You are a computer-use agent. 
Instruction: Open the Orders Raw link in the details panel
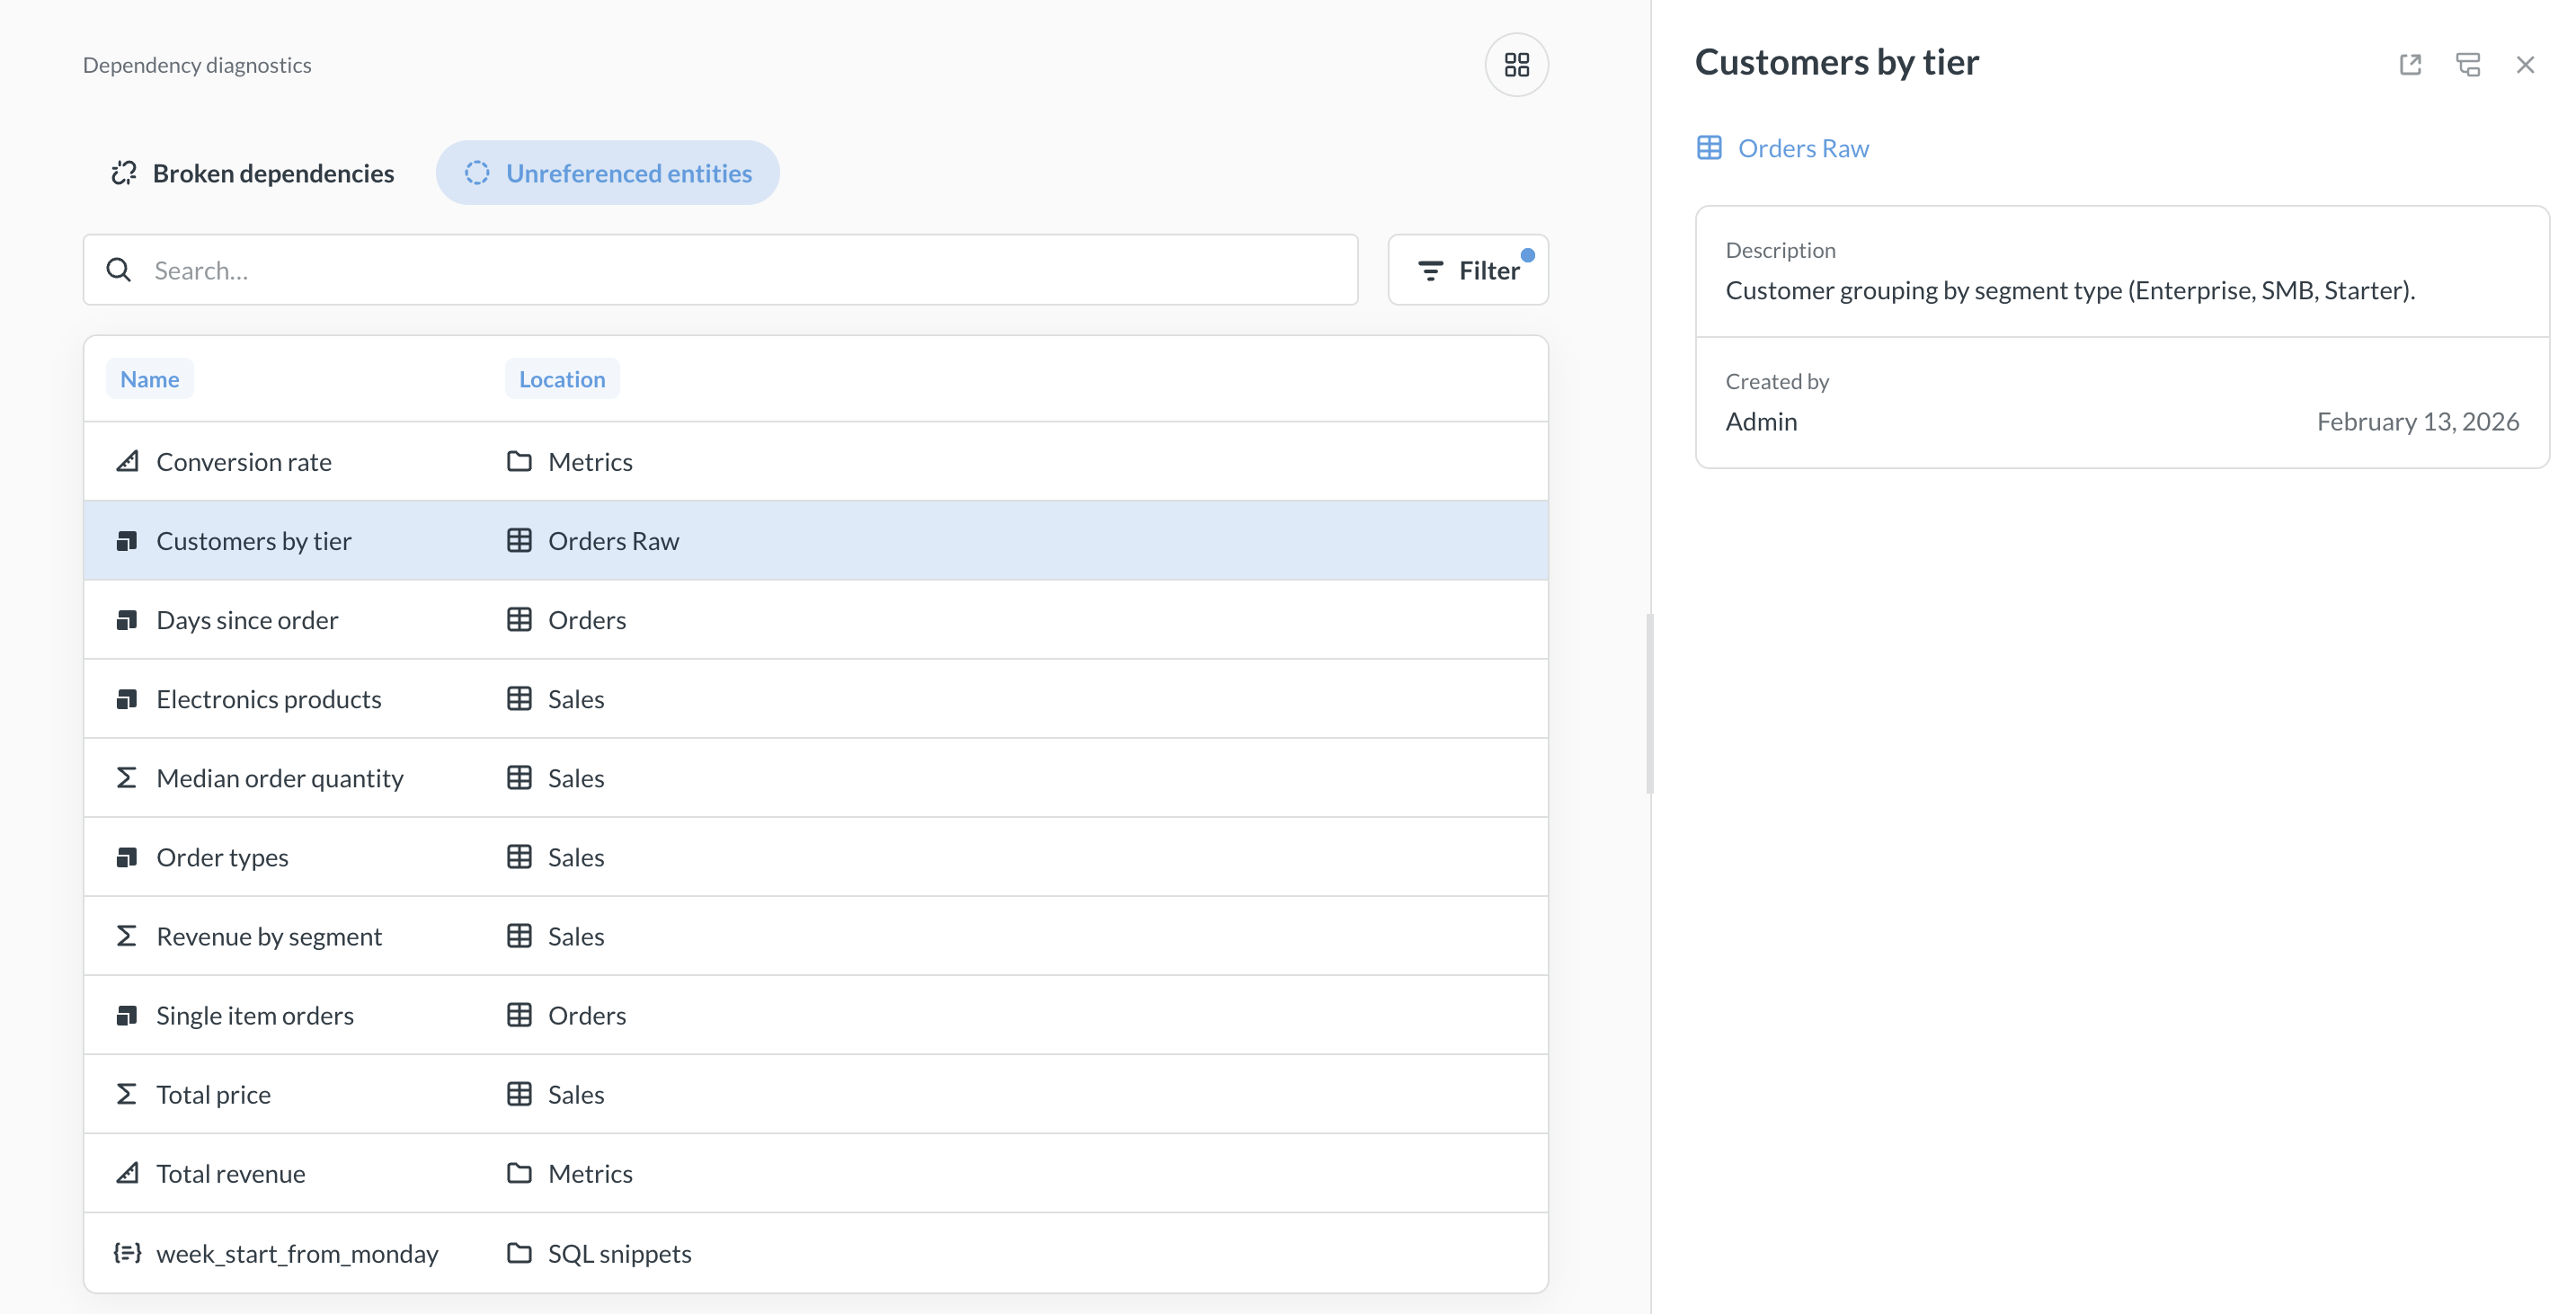pyautogui.click(x=1802, y=148)
